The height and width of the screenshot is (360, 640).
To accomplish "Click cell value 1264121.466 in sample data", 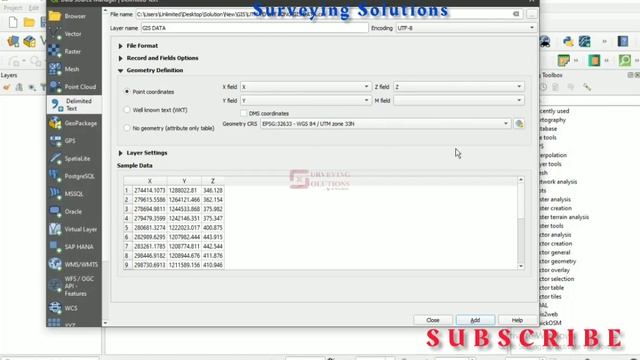I will click(184, 200).
